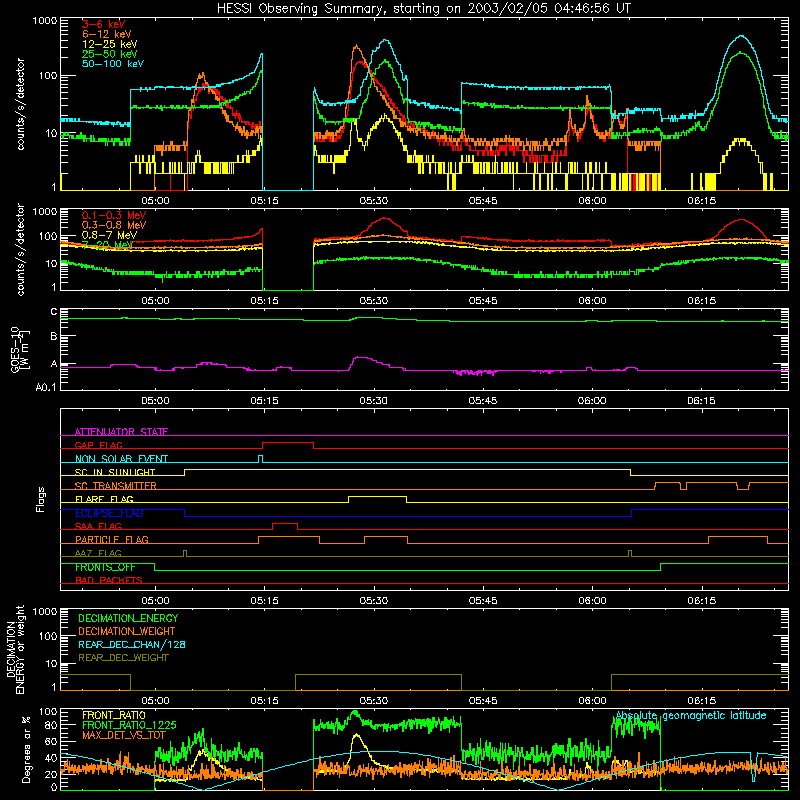Viewport: 800px width, 800px height.
Task: Click the 80 y-axis label on bottom plot
Action: pos(51,725)
